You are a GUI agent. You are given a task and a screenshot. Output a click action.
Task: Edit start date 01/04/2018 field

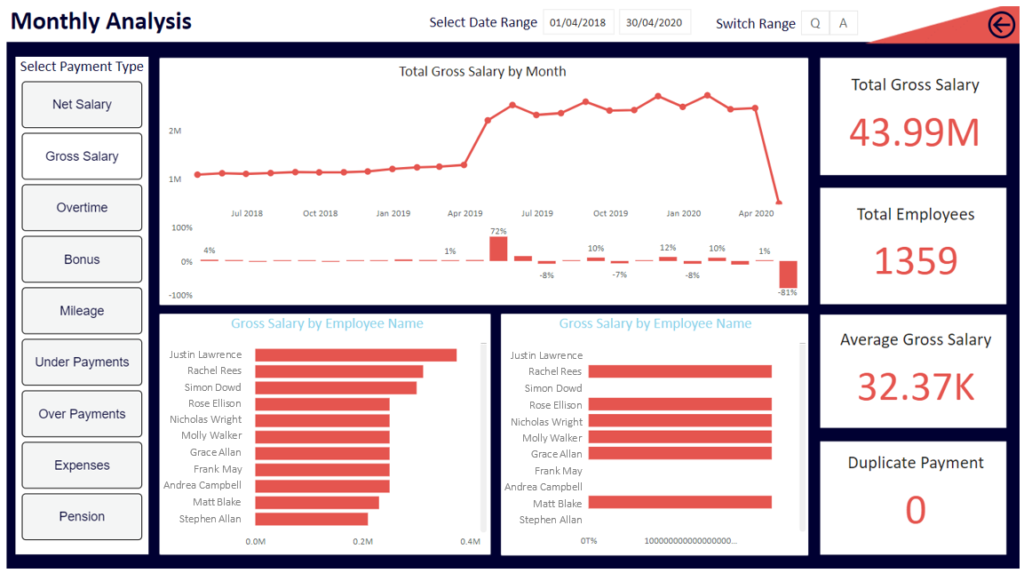tap(579, 23)
